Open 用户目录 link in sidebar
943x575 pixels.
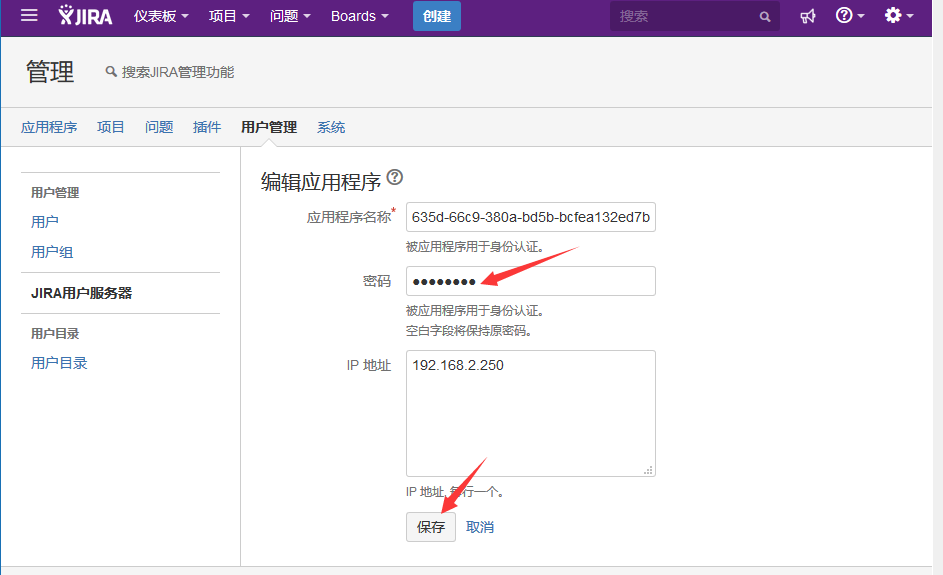pyautogui.click(x=59, y=363)
